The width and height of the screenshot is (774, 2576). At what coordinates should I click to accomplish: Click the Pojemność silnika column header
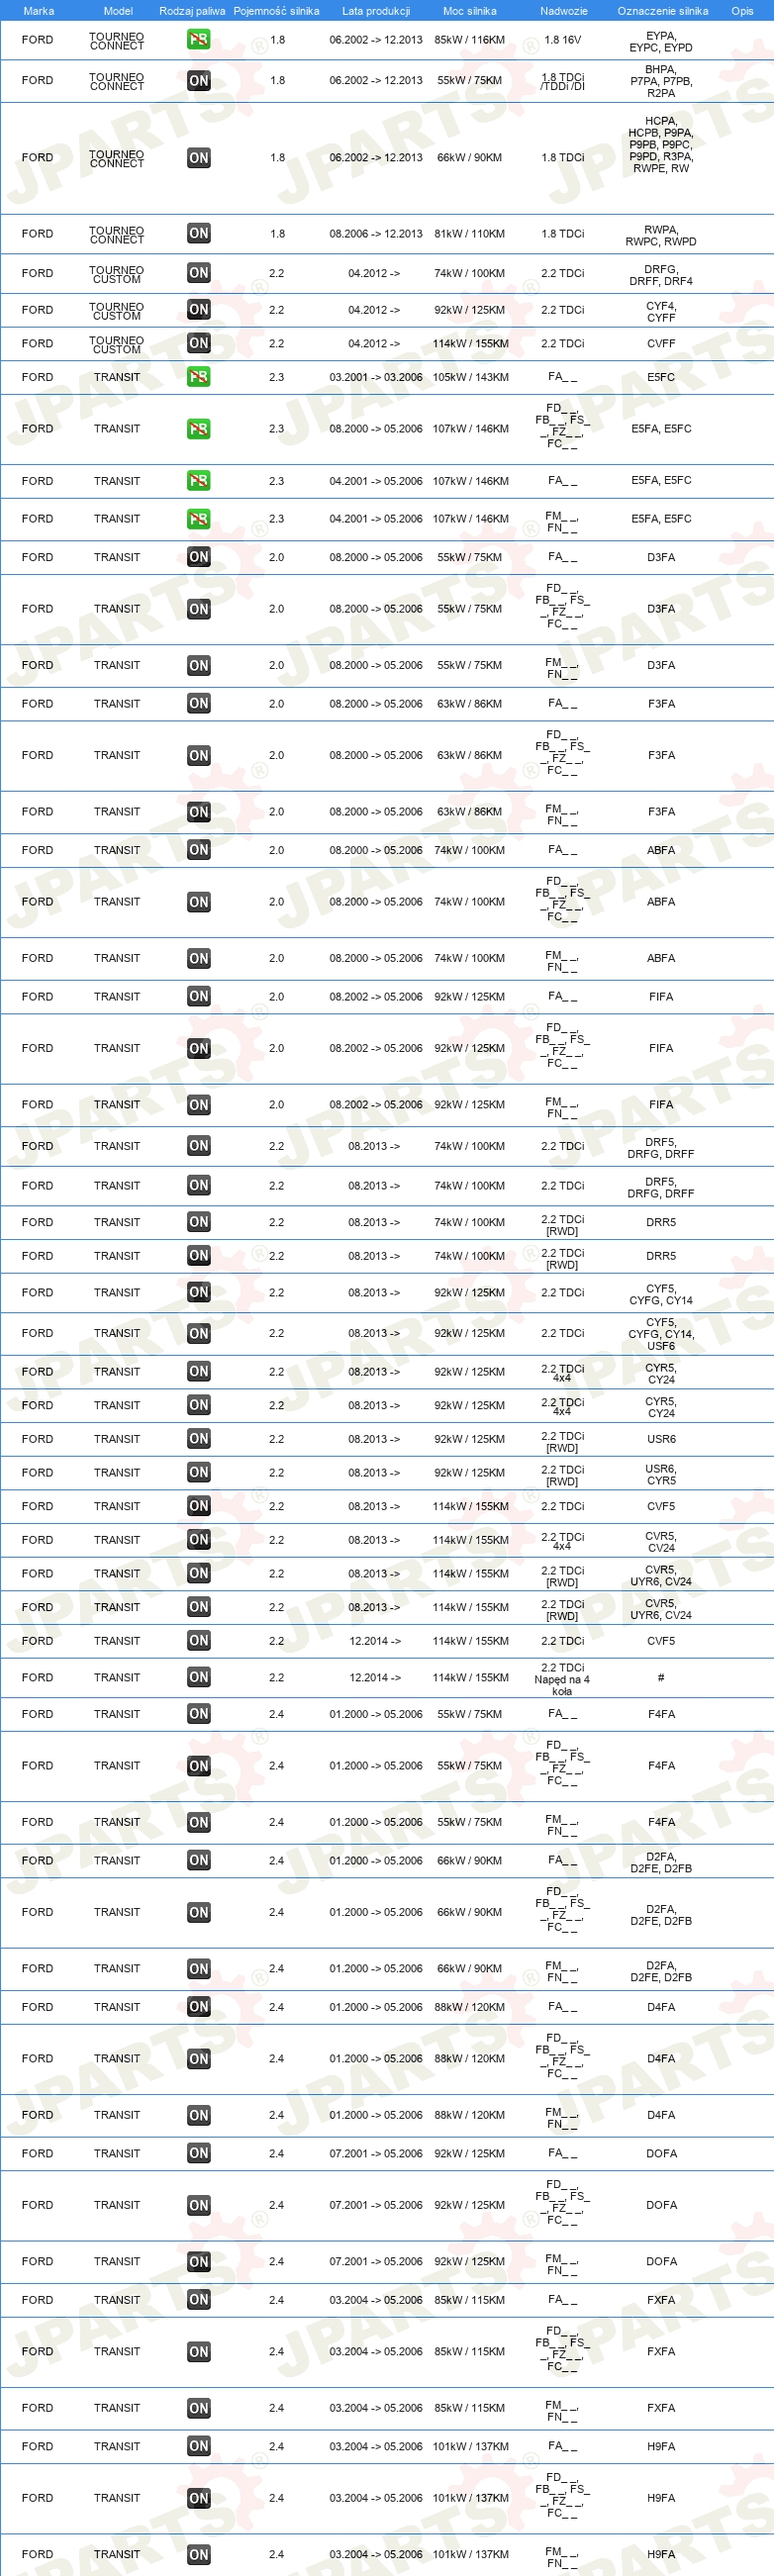[276, 11]
